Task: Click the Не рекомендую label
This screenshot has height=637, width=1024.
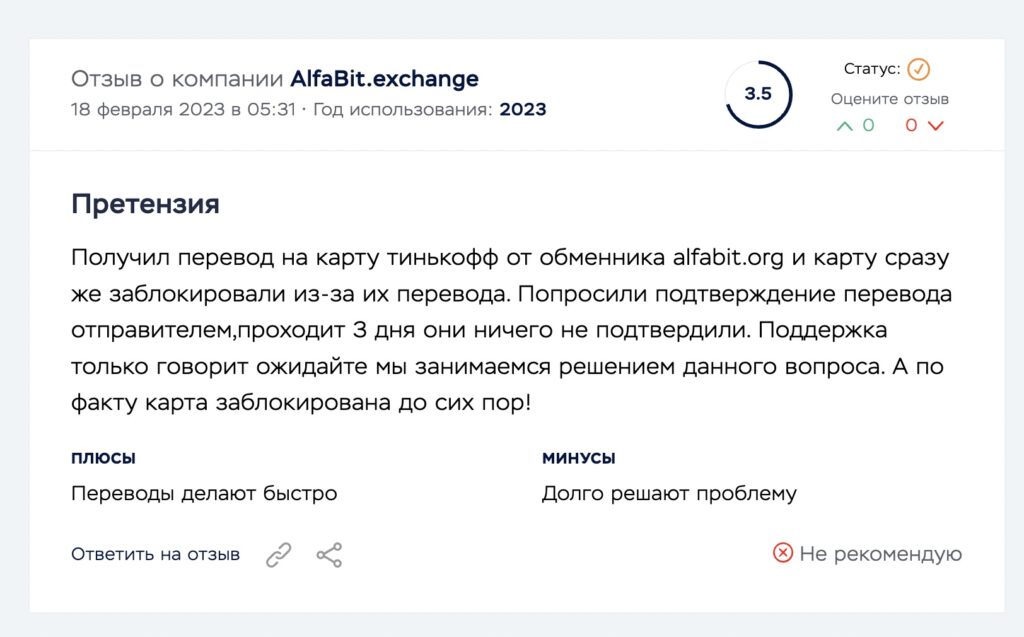Action: click(x=880, y=554)
